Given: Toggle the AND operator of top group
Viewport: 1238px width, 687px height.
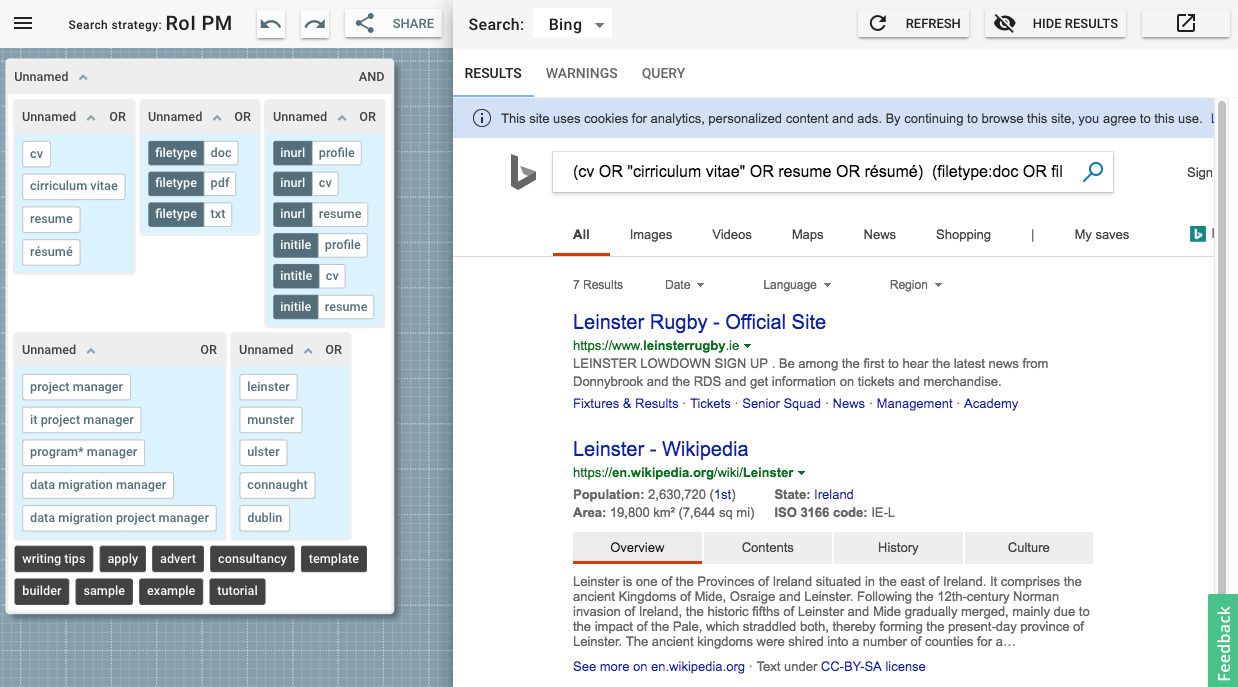Looking at the screenshot, I should click(x=371, y=77).
